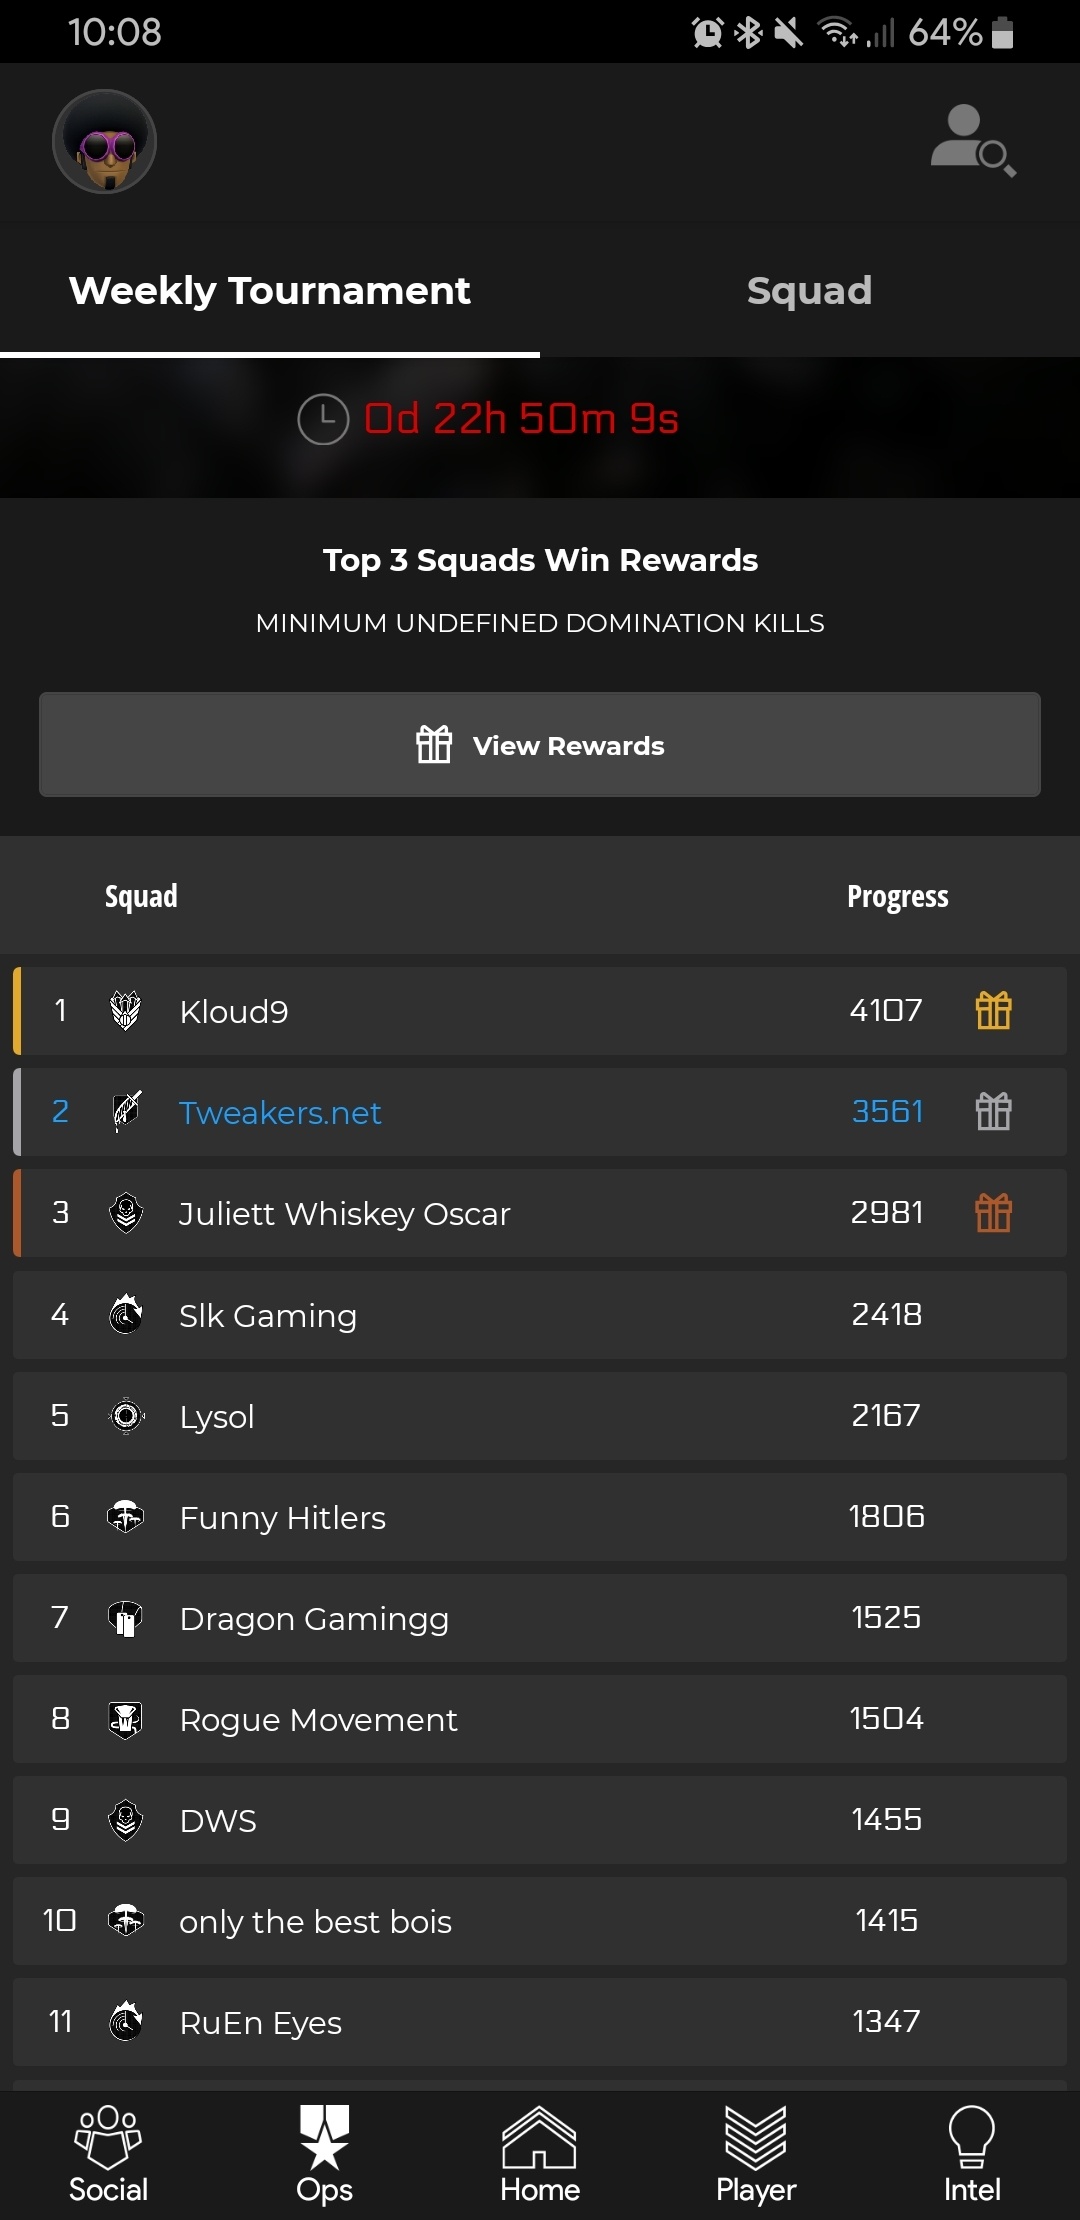Tap the silver gift icon for Tweakers.net
The image size is (1080, 2220).
[993, 1111]
